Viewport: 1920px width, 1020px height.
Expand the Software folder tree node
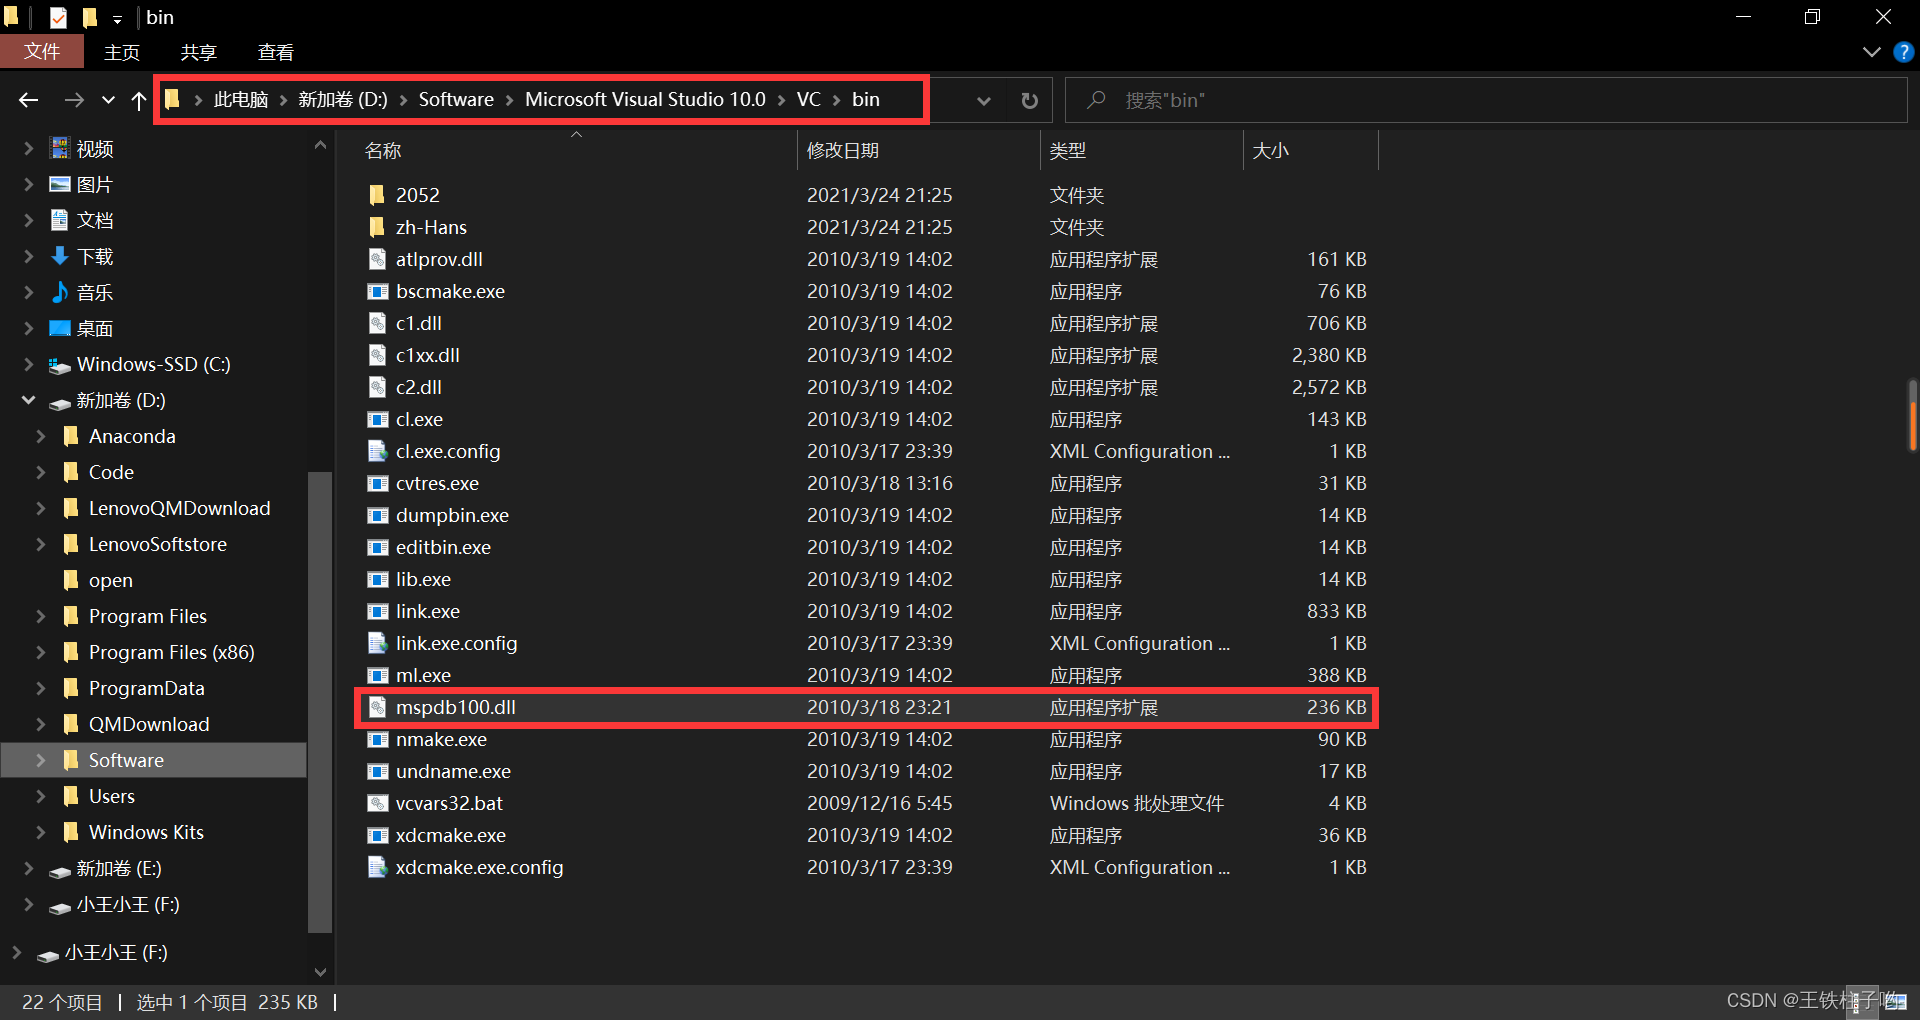coord(40,760)
